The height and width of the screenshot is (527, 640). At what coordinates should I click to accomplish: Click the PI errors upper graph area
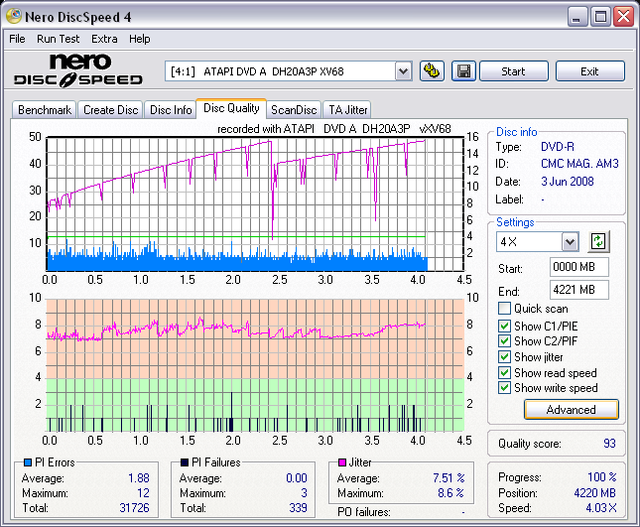click(x=255, y=204)
